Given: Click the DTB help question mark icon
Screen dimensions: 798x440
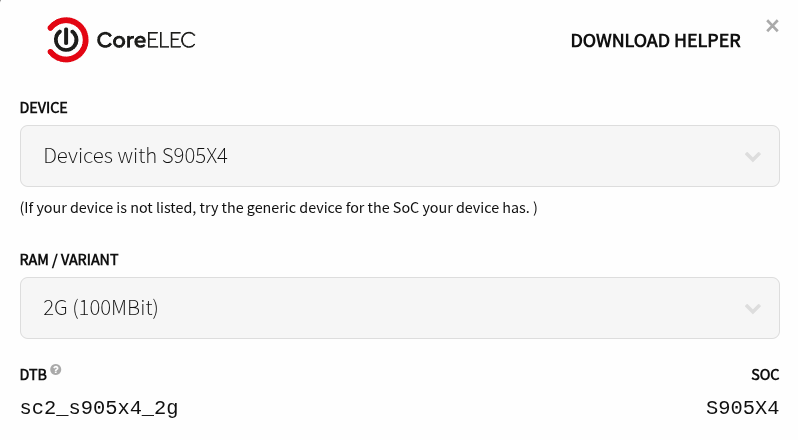Looking at the screenshot, I should click(56, 370).
